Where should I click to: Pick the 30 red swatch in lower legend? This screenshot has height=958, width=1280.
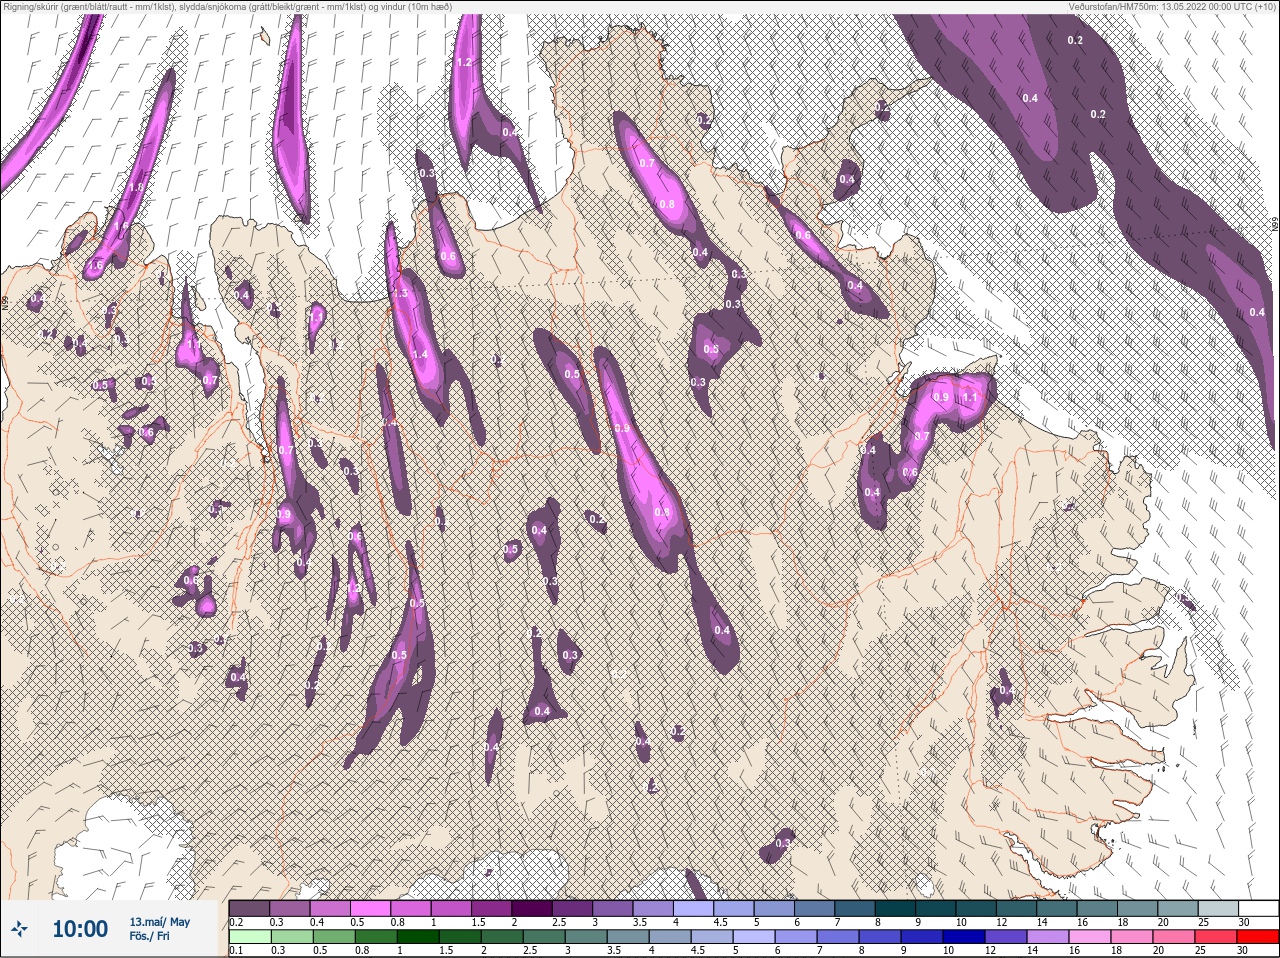[1258, 937]
